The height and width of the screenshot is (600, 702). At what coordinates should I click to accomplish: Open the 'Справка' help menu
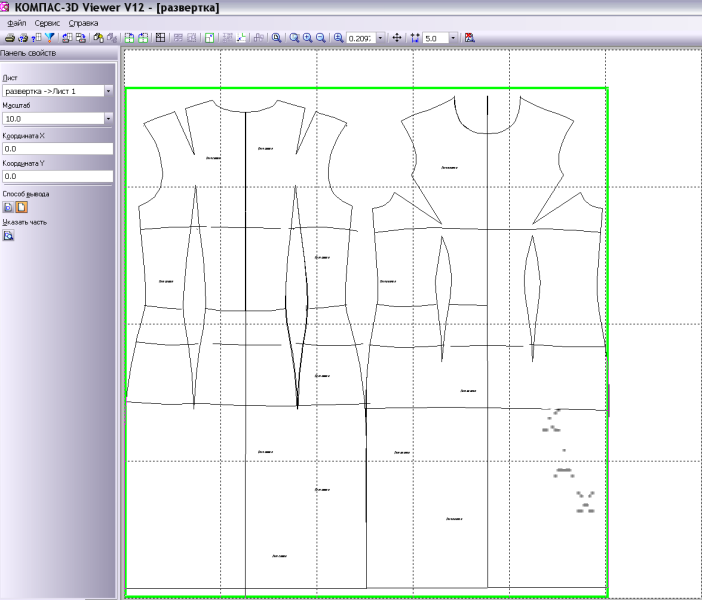tap(83, 22)
